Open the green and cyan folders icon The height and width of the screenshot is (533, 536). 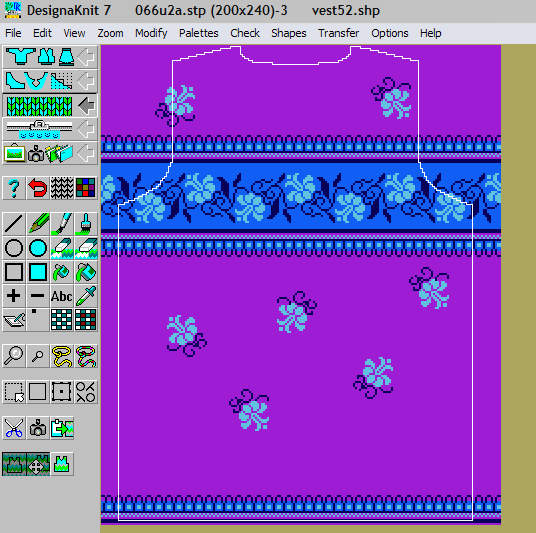(x=59, y=154)
